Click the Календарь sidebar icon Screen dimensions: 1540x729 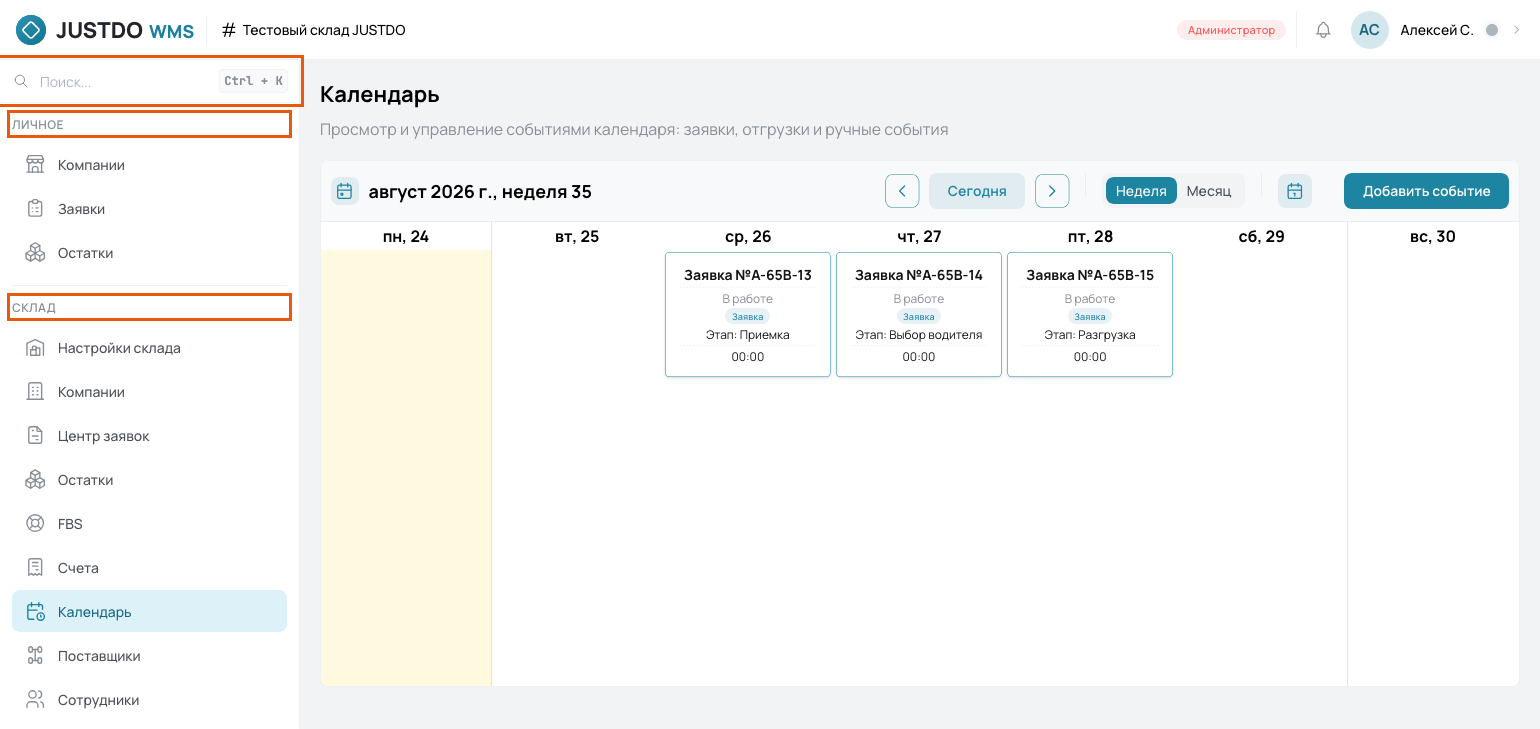tap(35, 612)
